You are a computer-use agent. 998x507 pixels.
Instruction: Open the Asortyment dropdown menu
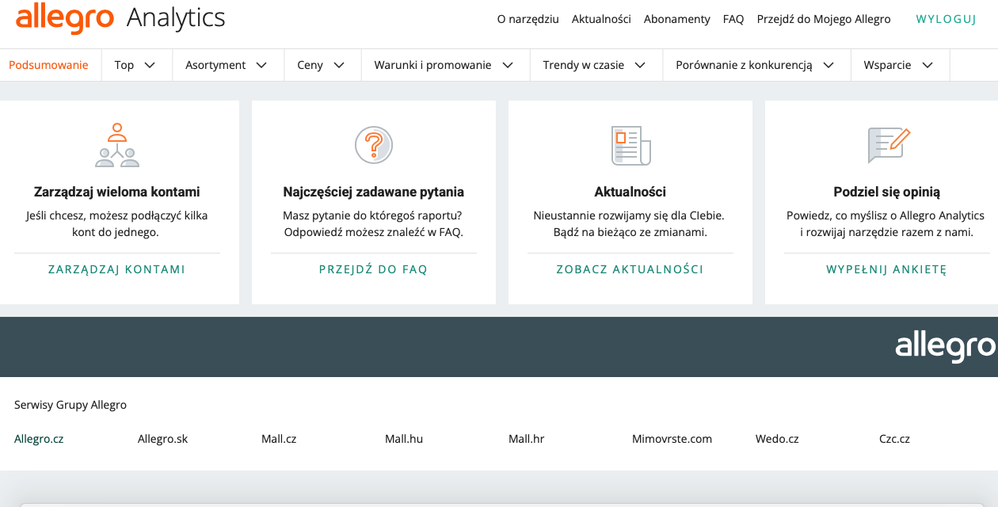point(227,65)
